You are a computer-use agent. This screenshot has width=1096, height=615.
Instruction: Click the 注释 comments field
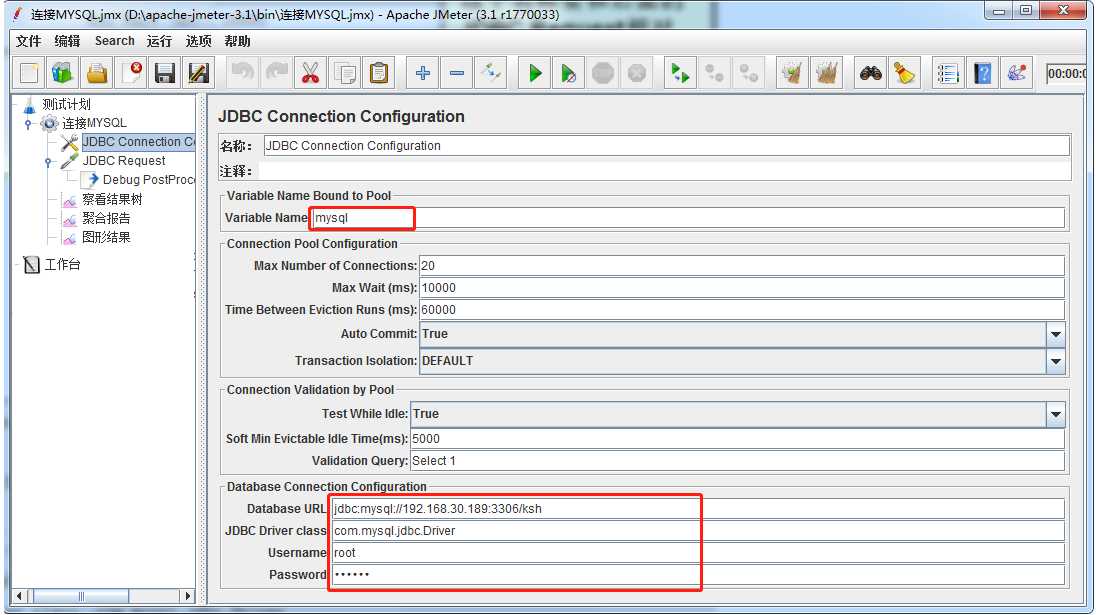664,171
